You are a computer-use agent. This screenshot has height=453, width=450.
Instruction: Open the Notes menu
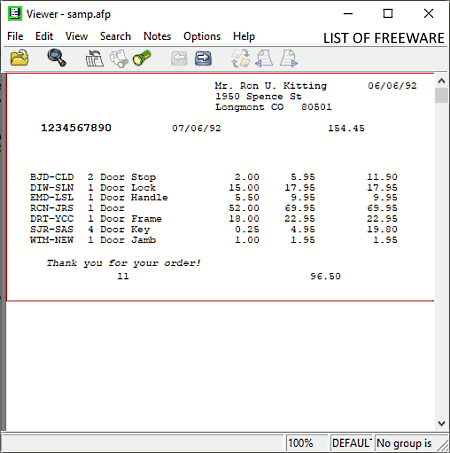point(157,36)
